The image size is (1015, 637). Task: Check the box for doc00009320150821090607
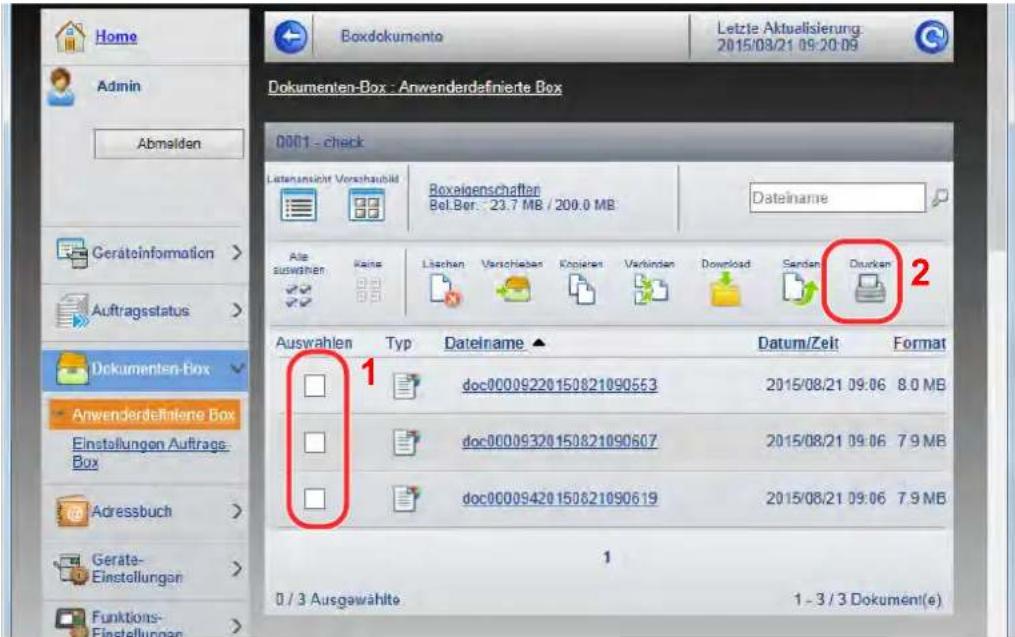pos(315,443)
